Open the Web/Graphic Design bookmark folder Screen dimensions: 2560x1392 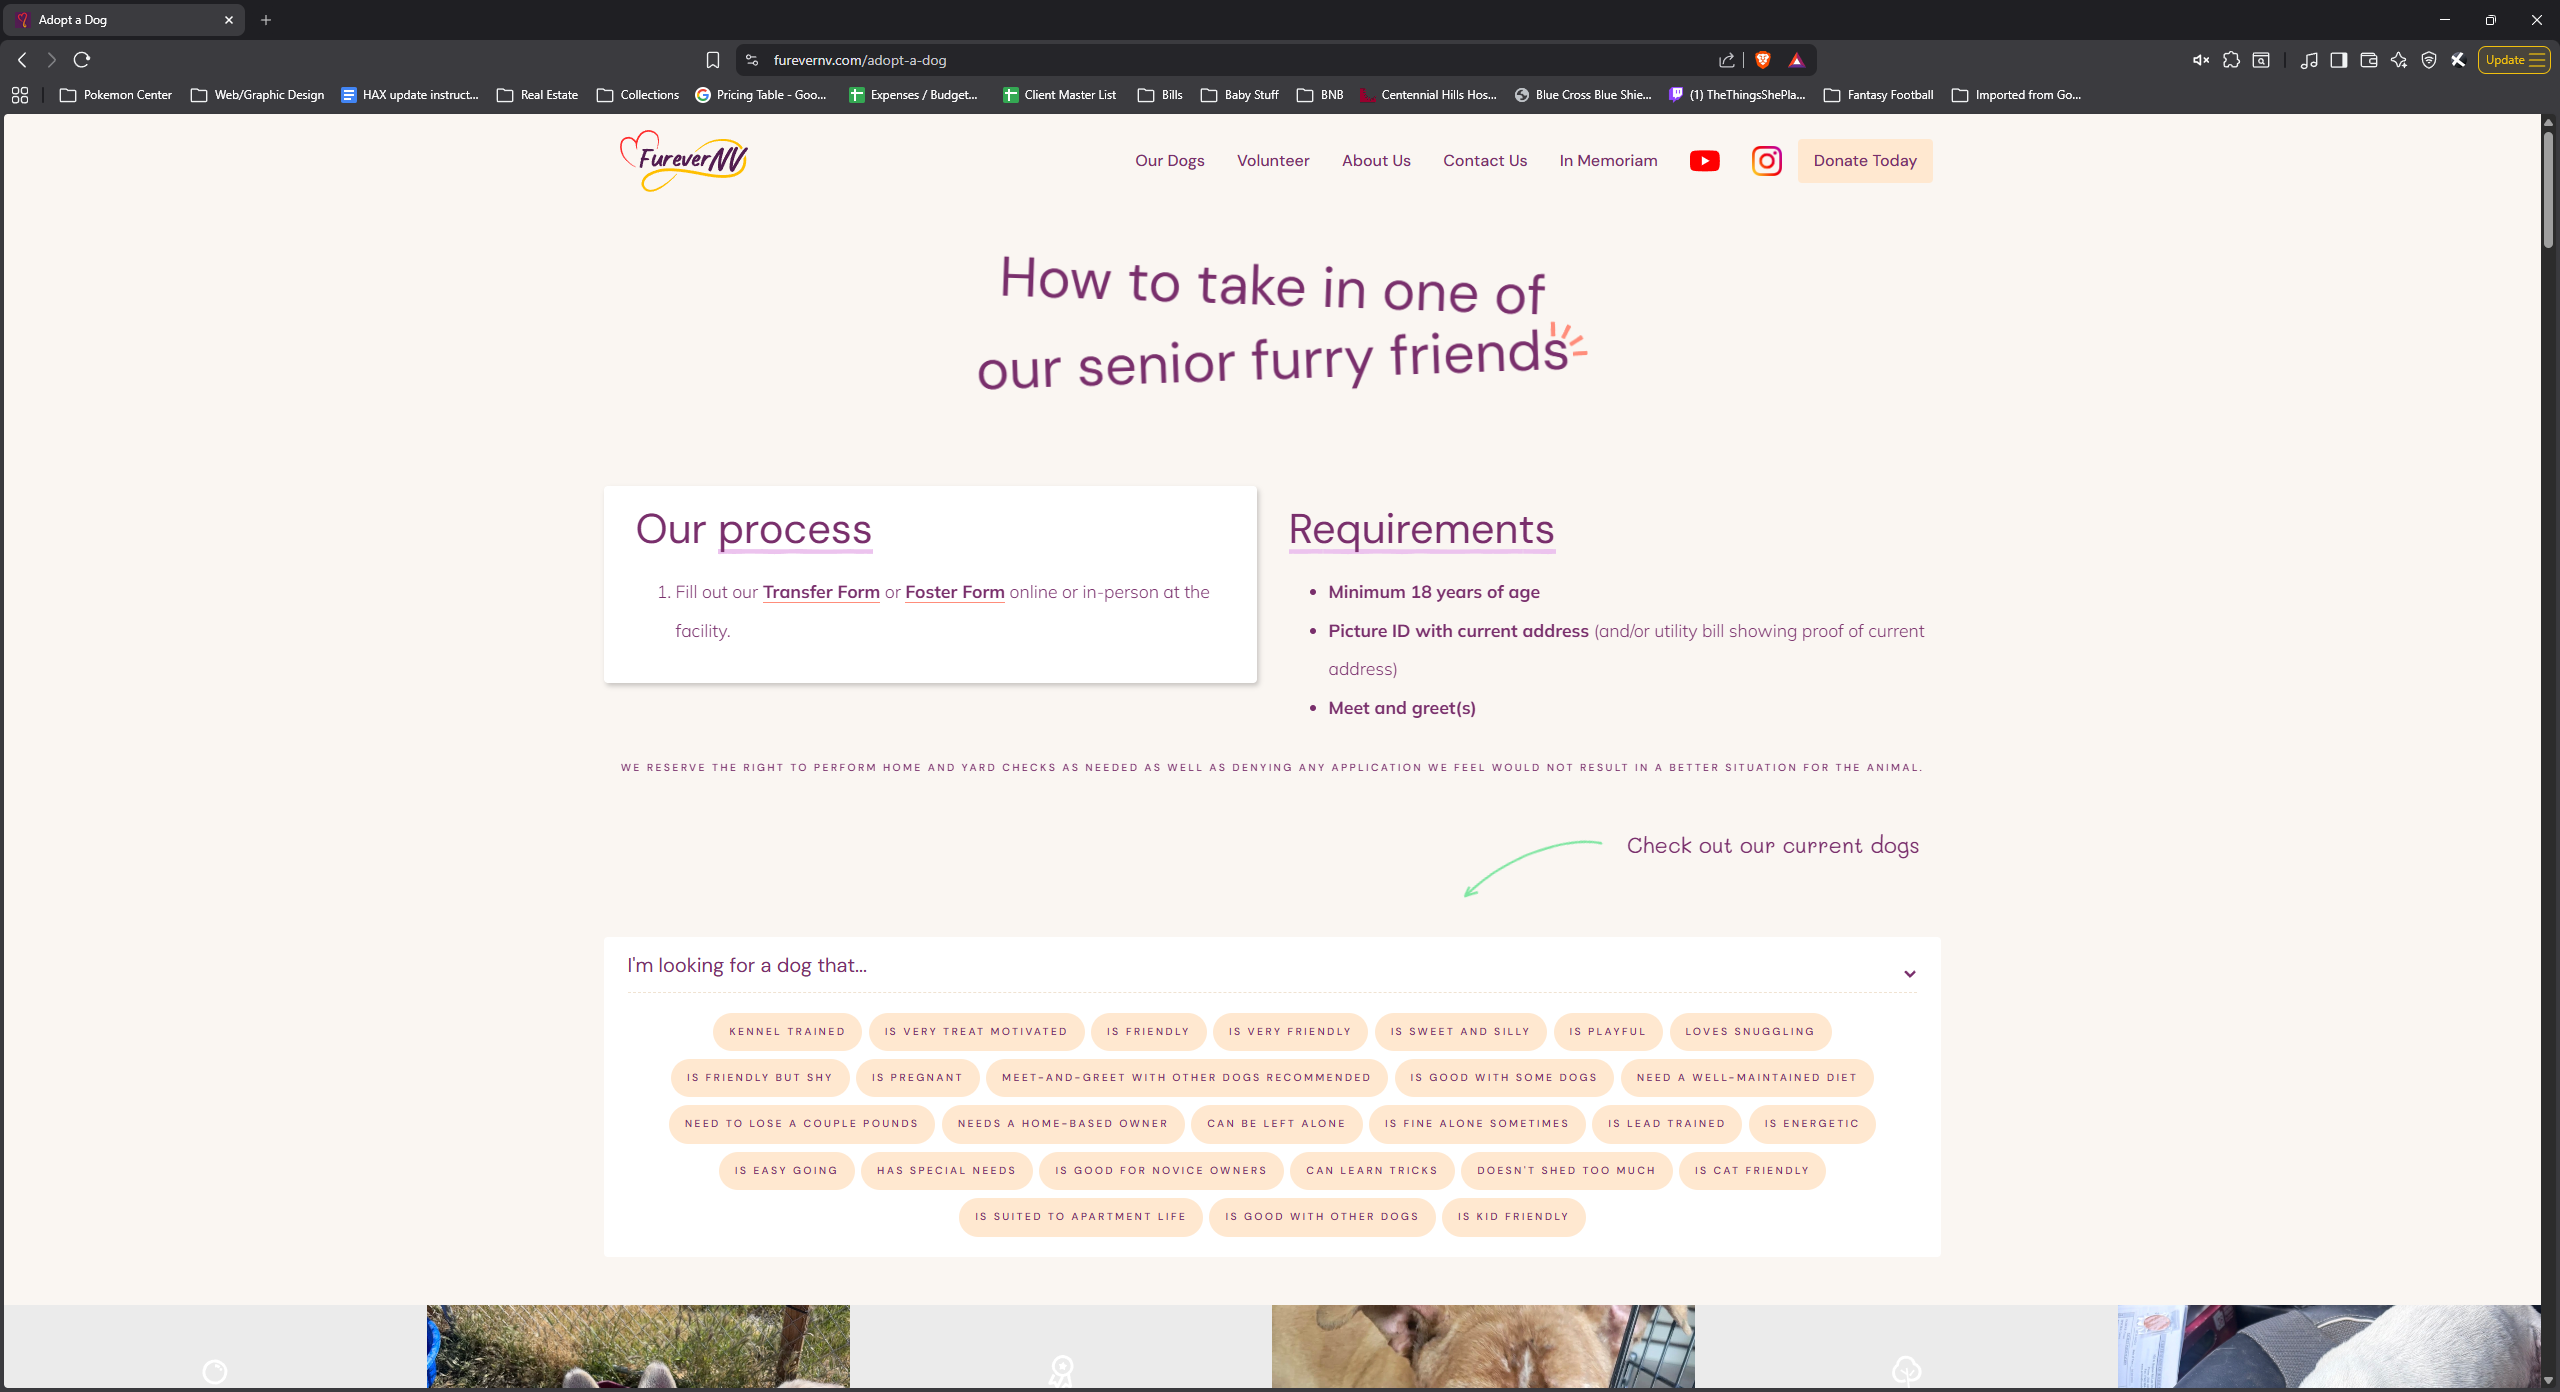(x=257, y=95)
